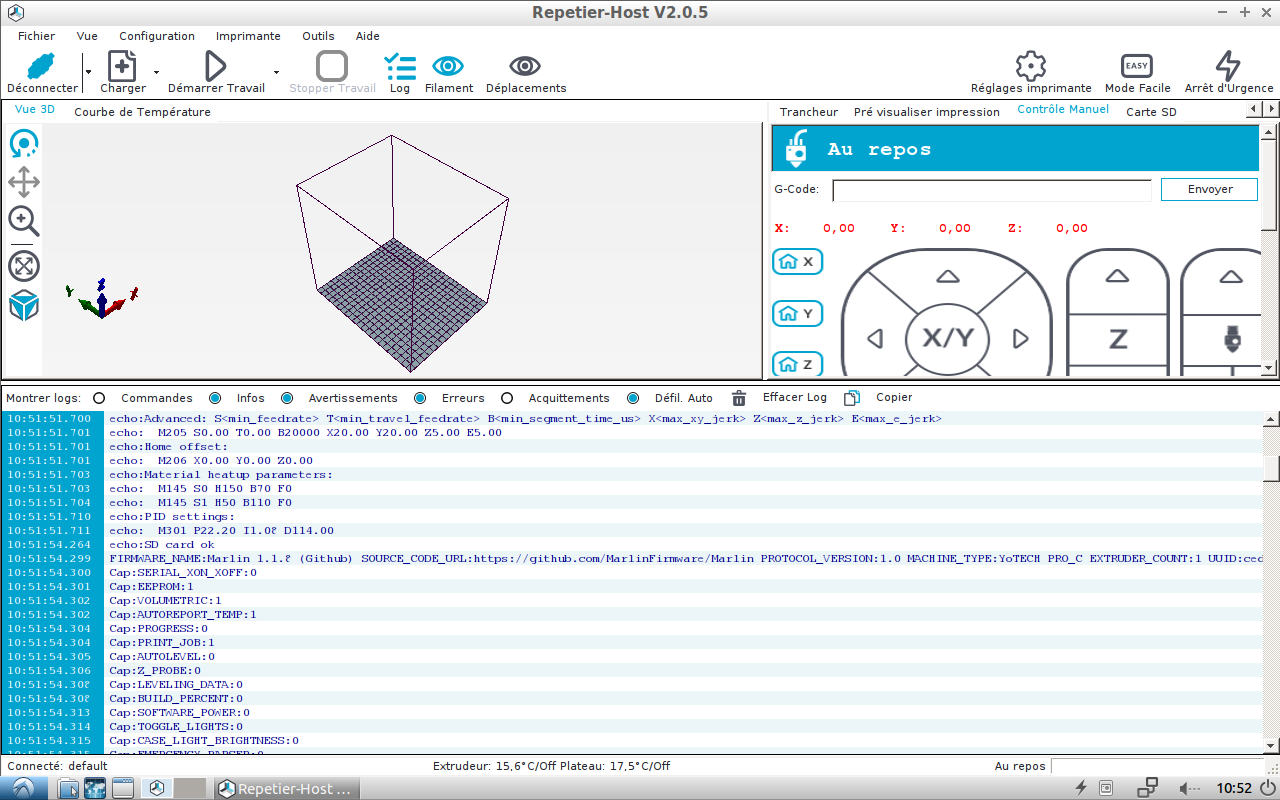
Task: Click the fit-to-view zoom icon
Action: click(x=24, y=266)
